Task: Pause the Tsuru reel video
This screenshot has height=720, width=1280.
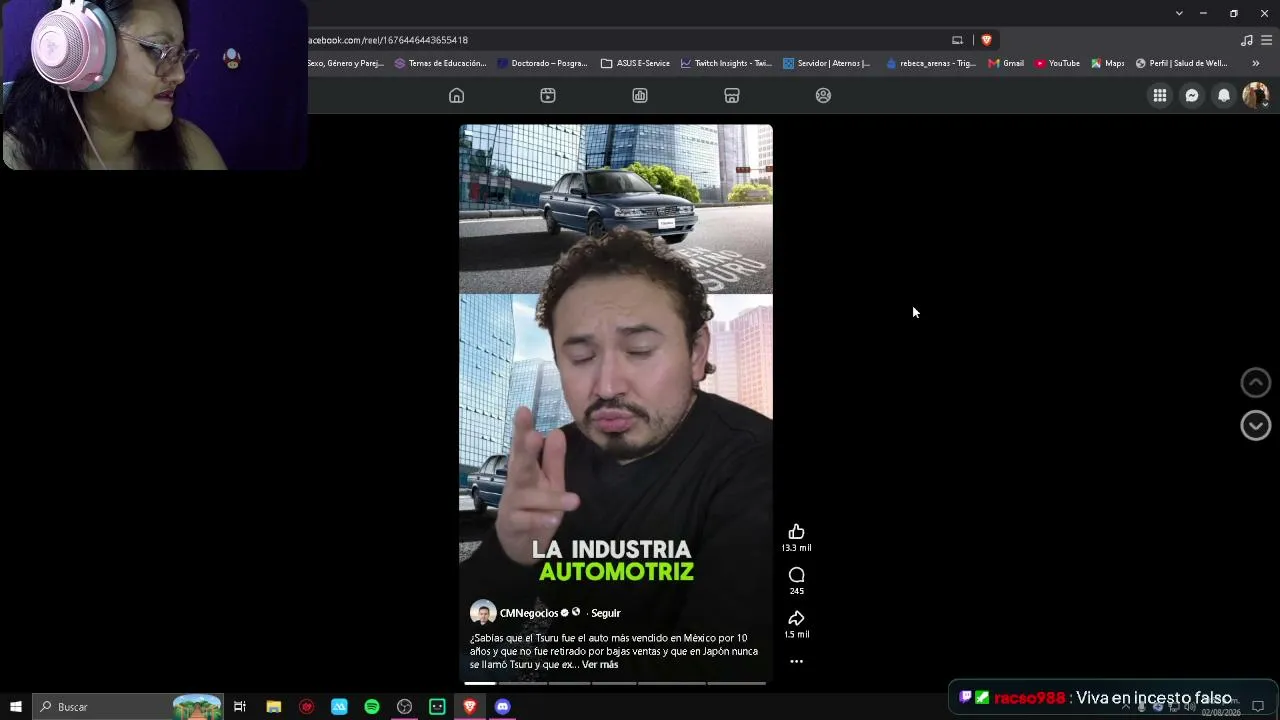Action: [x=615, y=404]
